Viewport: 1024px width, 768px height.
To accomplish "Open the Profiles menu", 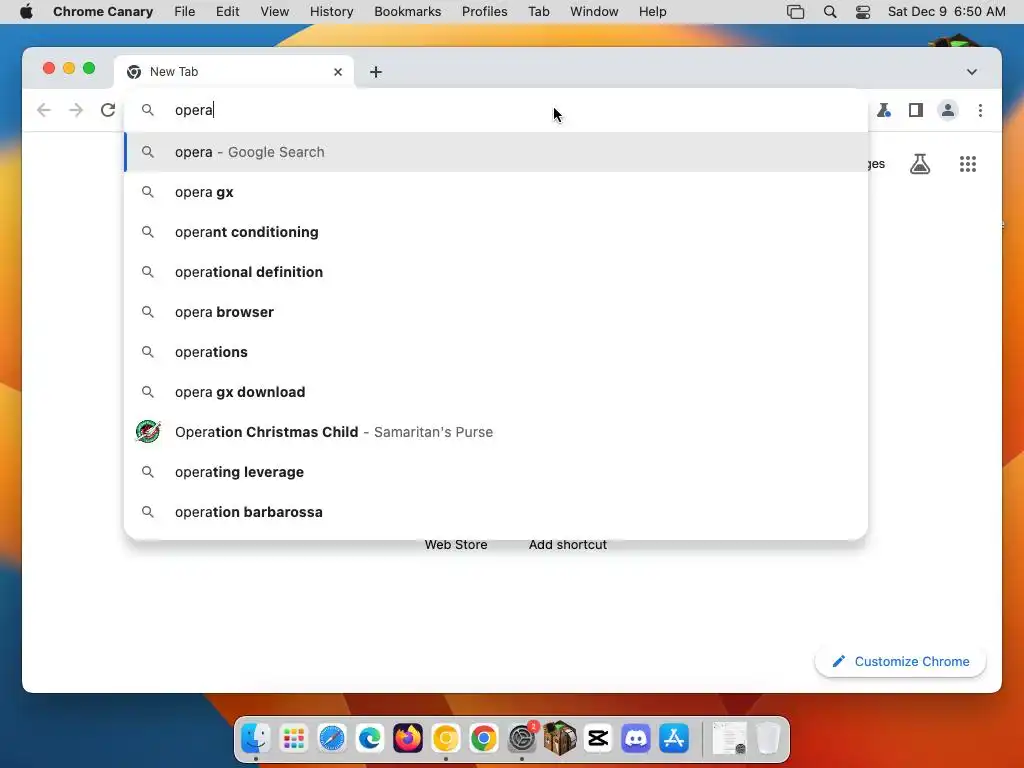I will pos(485,12).
